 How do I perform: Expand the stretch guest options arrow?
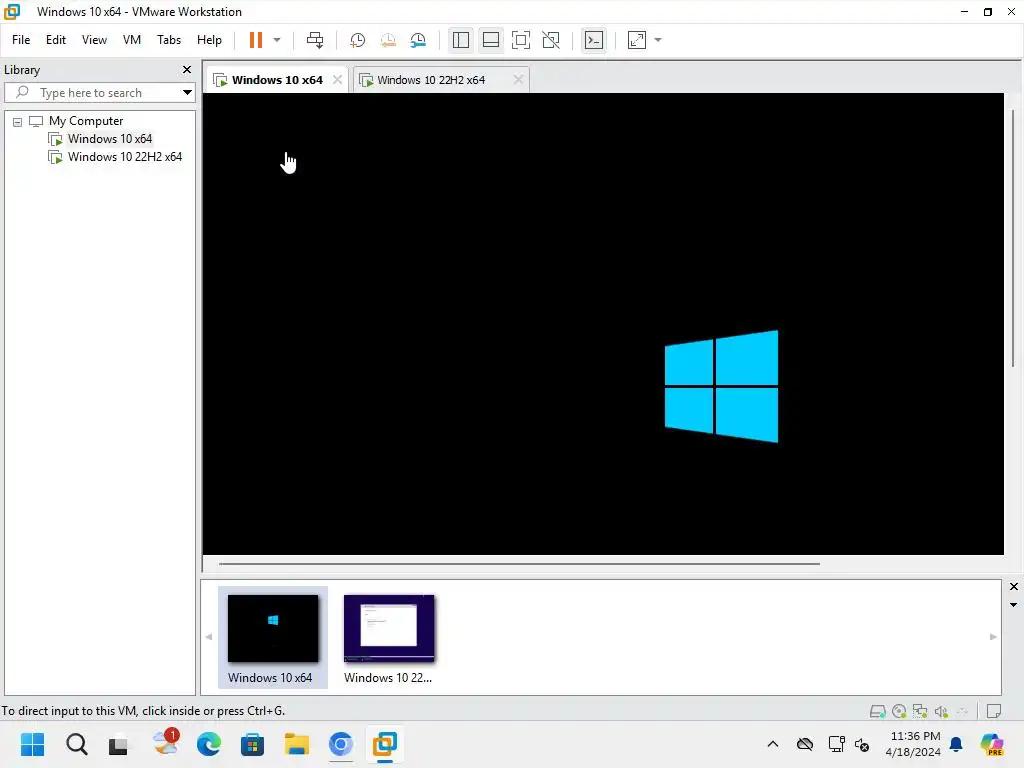(x=658, y=40)
